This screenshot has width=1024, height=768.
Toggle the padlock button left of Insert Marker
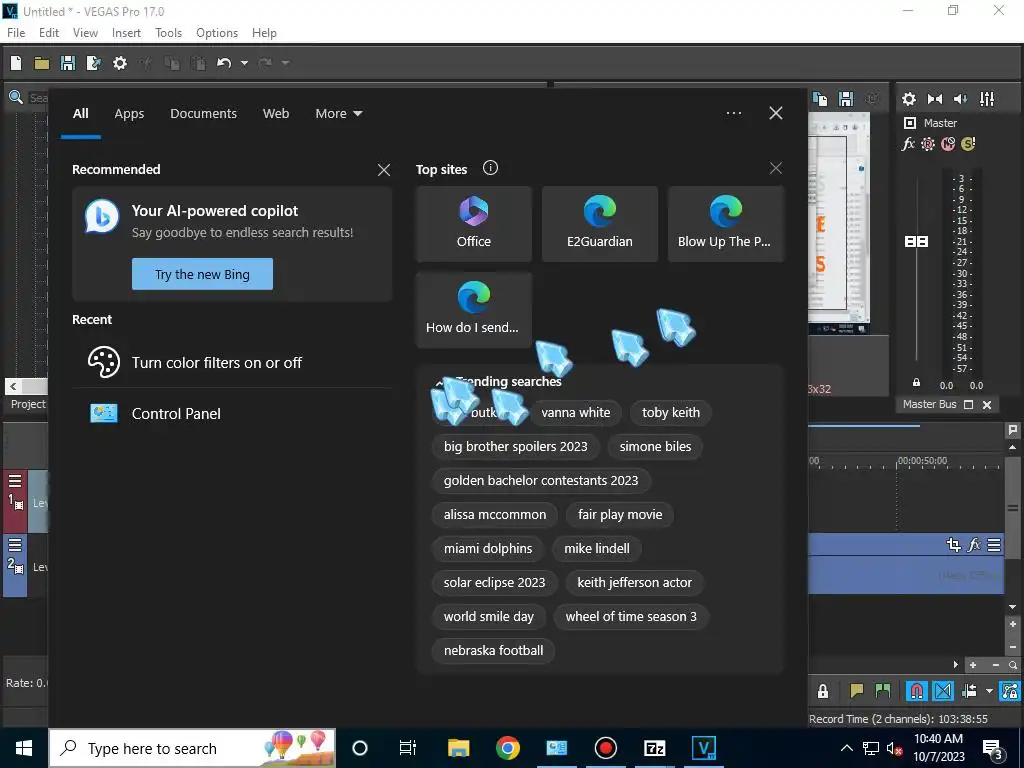pyautogui.click(x=823, y=690)
